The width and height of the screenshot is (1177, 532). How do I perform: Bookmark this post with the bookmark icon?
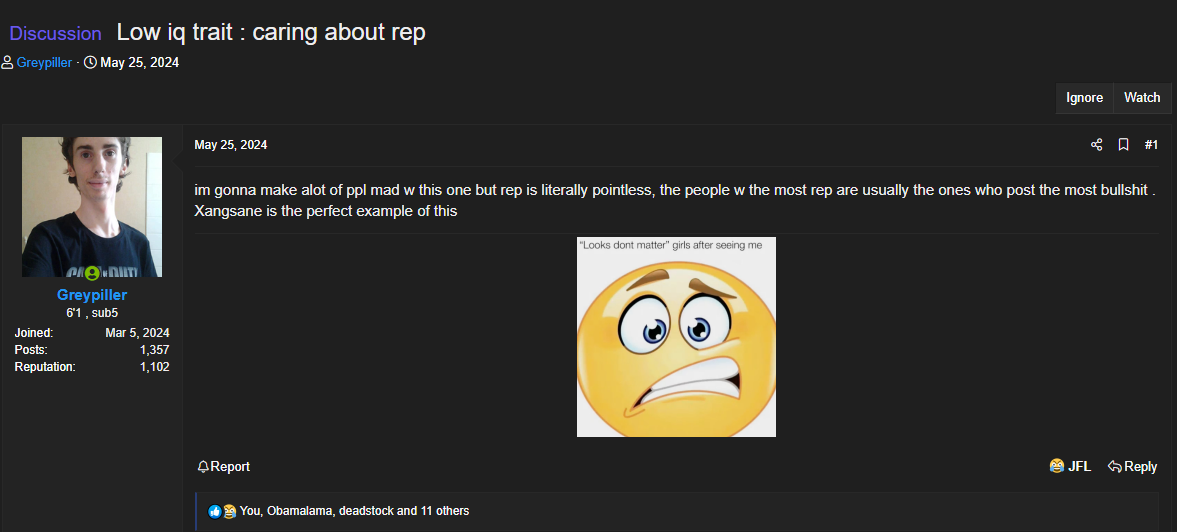pyautogui.click(x=1123, y=145)
